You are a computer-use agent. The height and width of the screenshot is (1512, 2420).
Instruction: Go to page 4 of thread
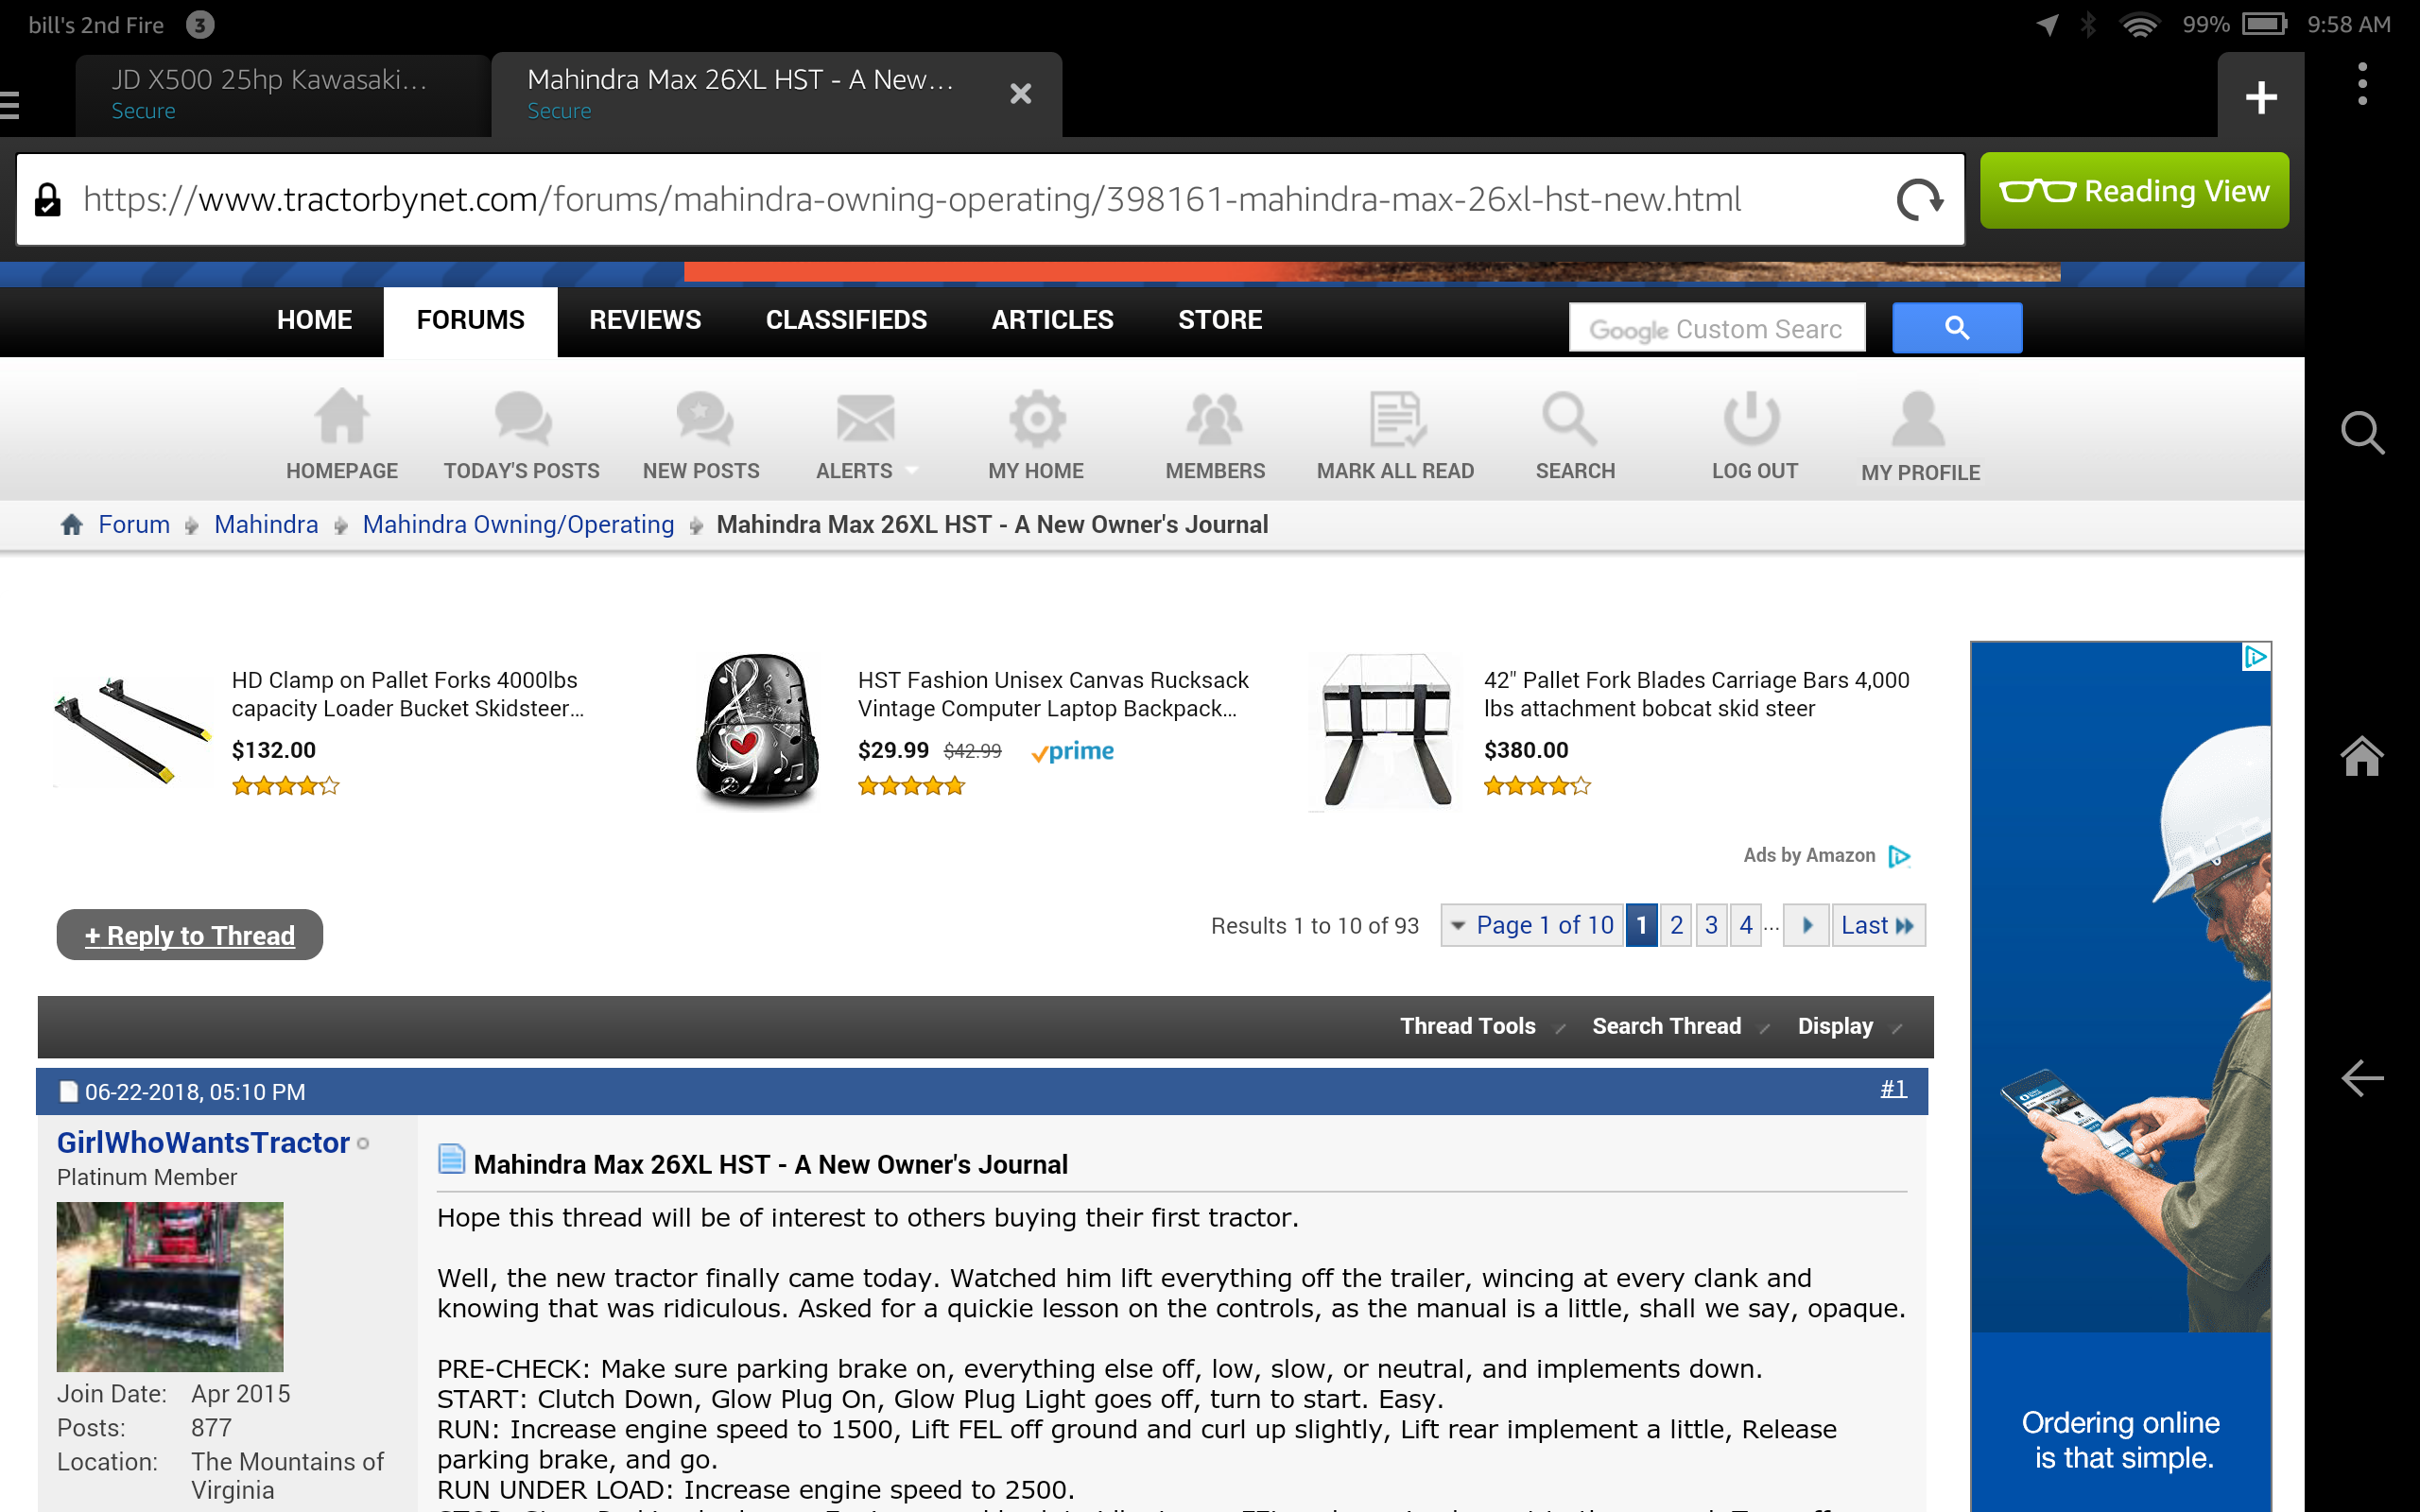click(1746, 925)
